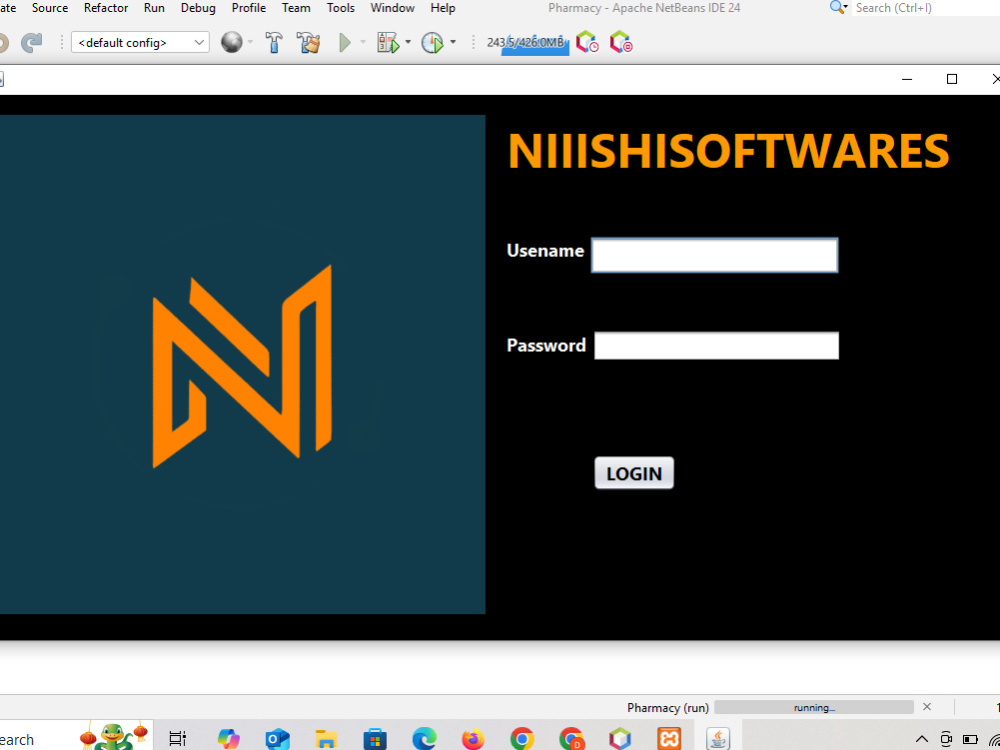Open Microsoft Edge from the taskbar

pyautogui.click(x=424, y=739)
